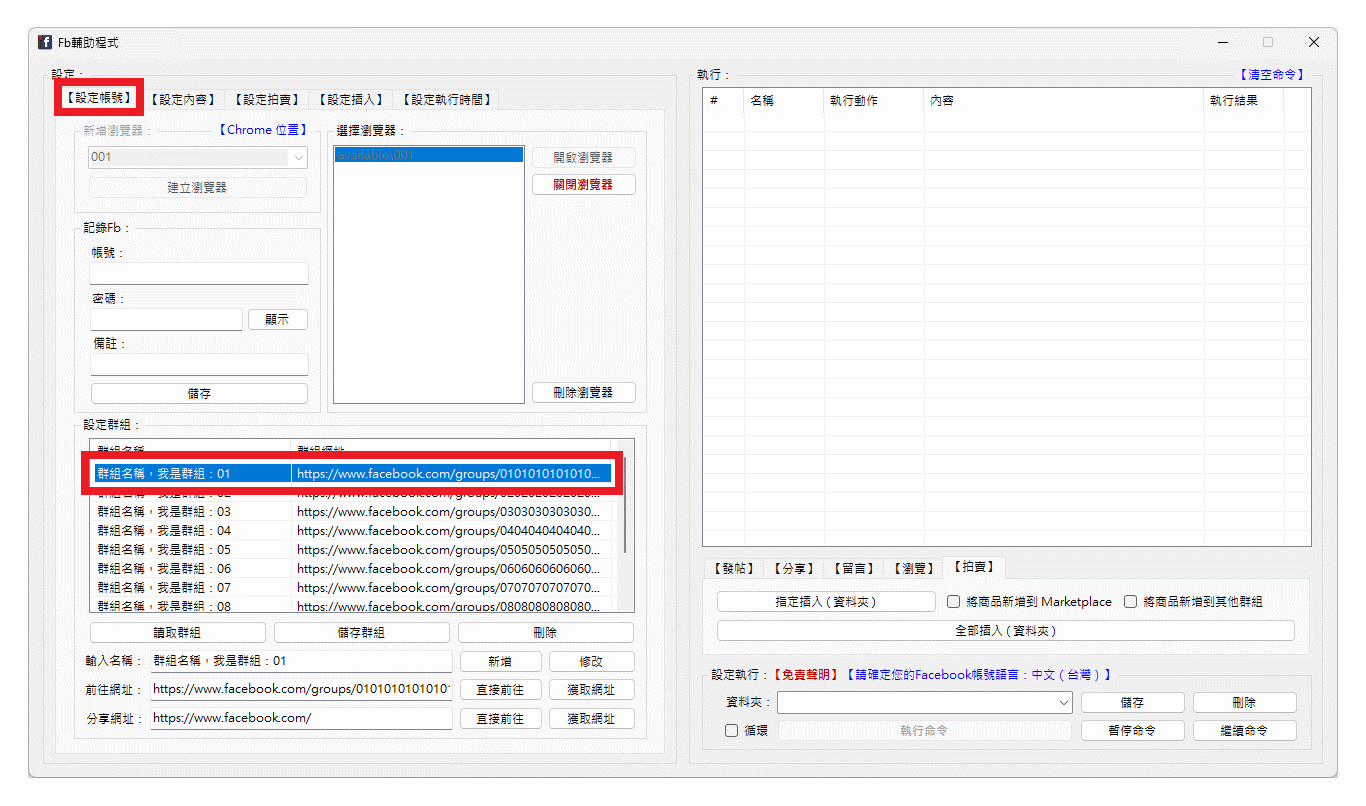This screenshot has width=1366, height=806.
Task: Click 獲取網址 beside 前往網址
Action: coord(591,690)
